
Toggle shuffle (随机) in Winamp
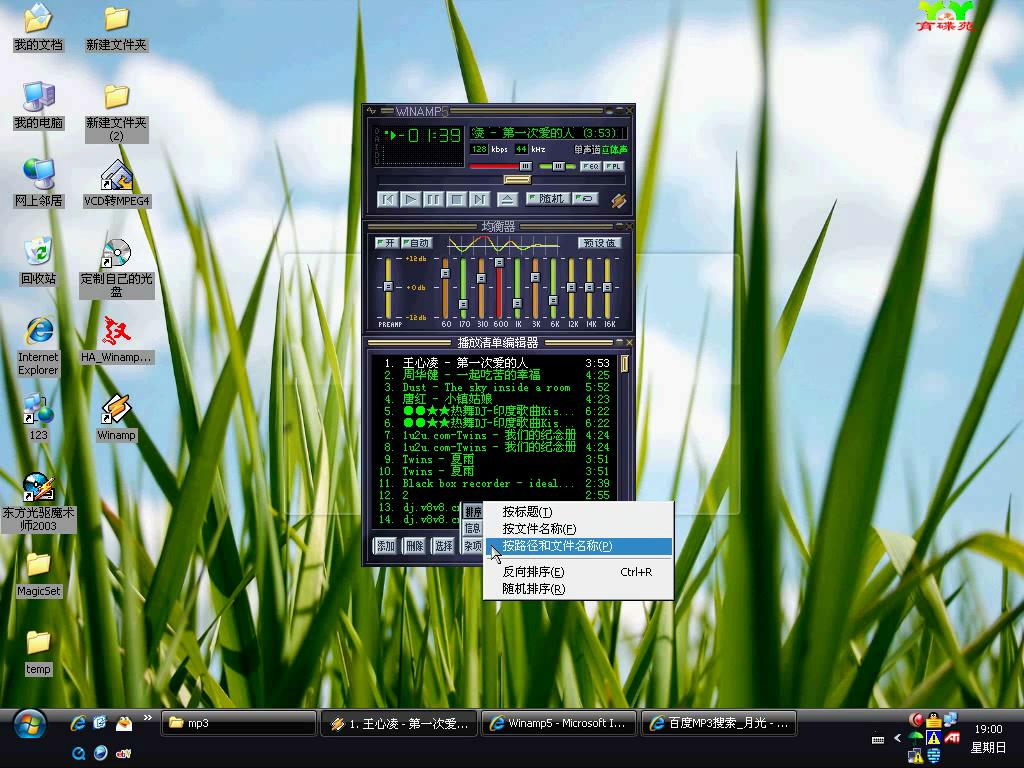click(x=547, y=199)
